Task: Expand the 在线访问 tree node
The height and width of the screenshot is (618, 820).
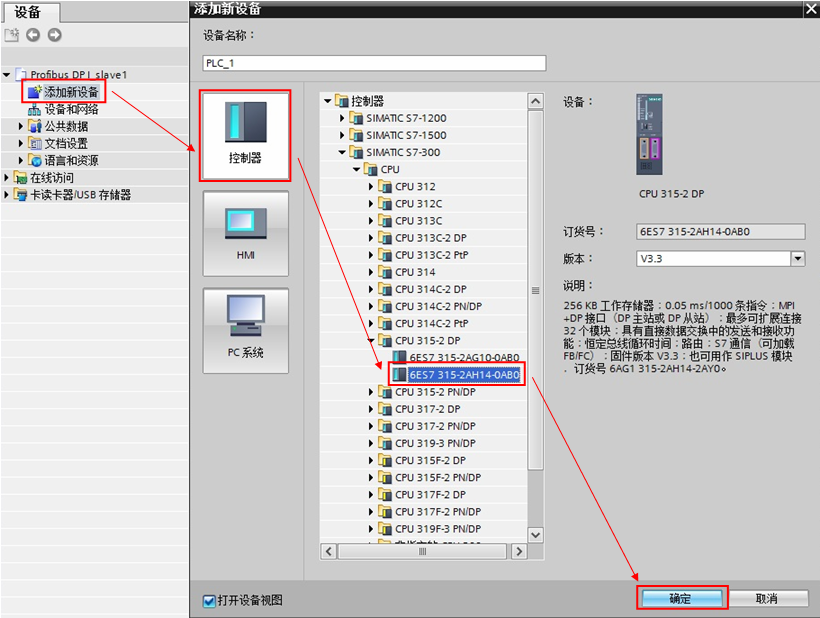Action: pyautogui.click(x=6, y=178)
